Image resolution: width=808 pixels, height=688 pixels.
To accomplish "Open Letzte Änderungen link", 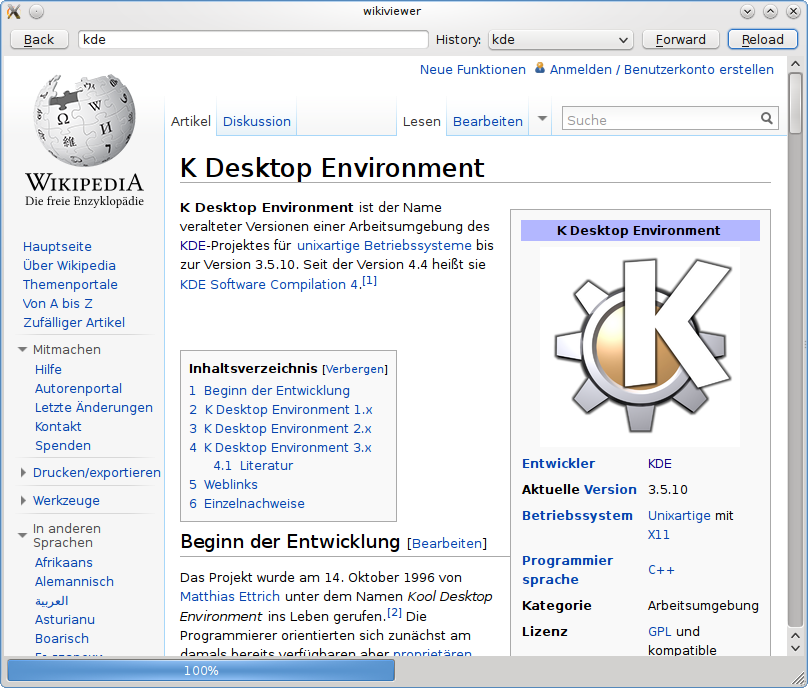I will [x=94, y=408].
